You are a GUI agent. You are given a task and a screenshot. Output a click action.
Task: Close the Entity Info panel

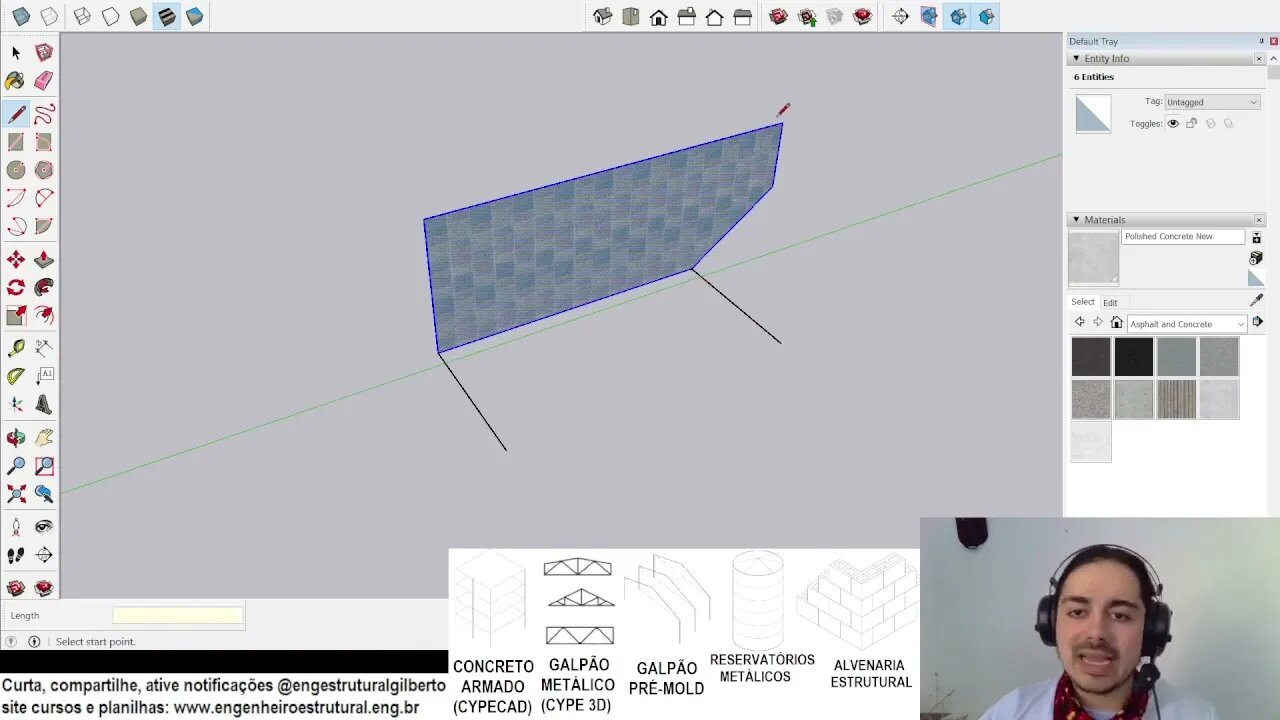pyautogui.click(x=1259, y=58)
